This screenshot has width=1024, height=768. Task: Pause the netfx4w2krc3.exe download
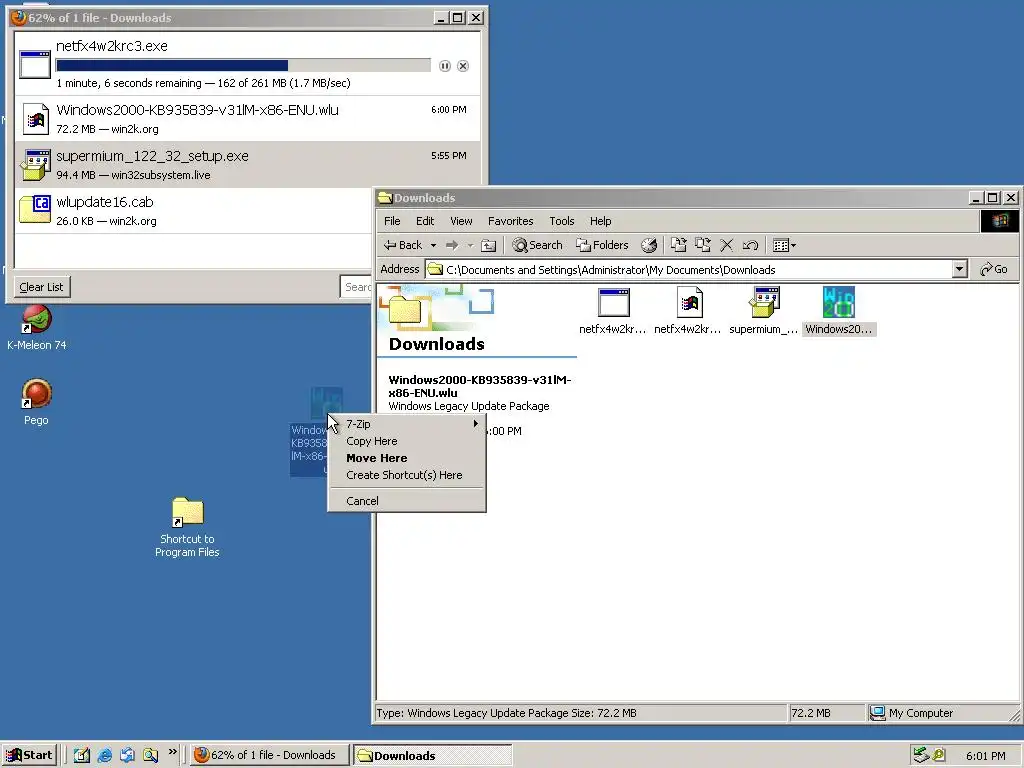[445, 66]
